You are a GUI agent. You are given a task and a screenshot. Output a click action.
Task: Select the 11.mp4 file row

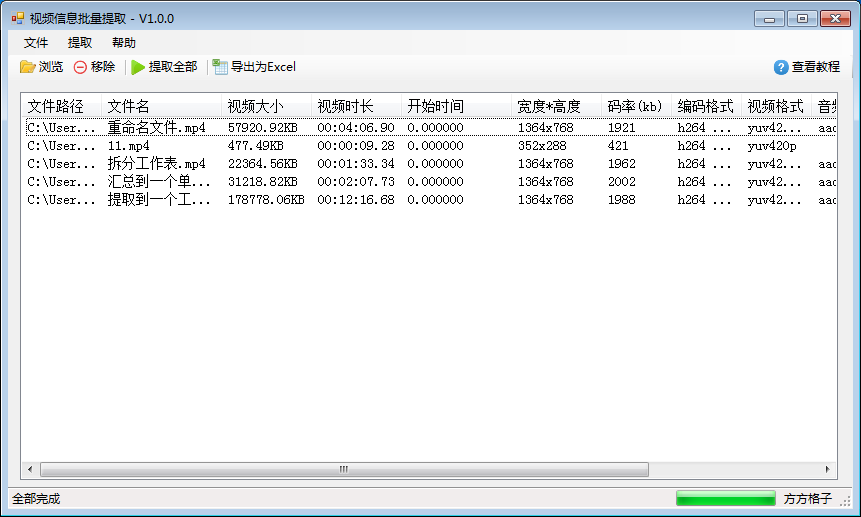(x=128, y=146)
